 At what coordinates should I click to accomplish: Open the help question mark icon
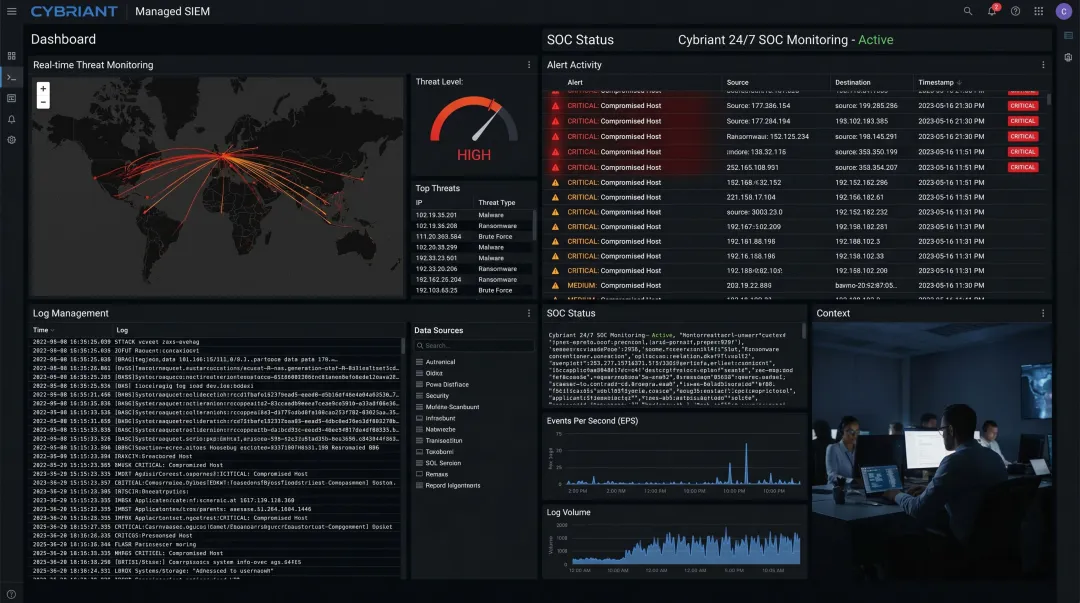[x=1015, y=11]
